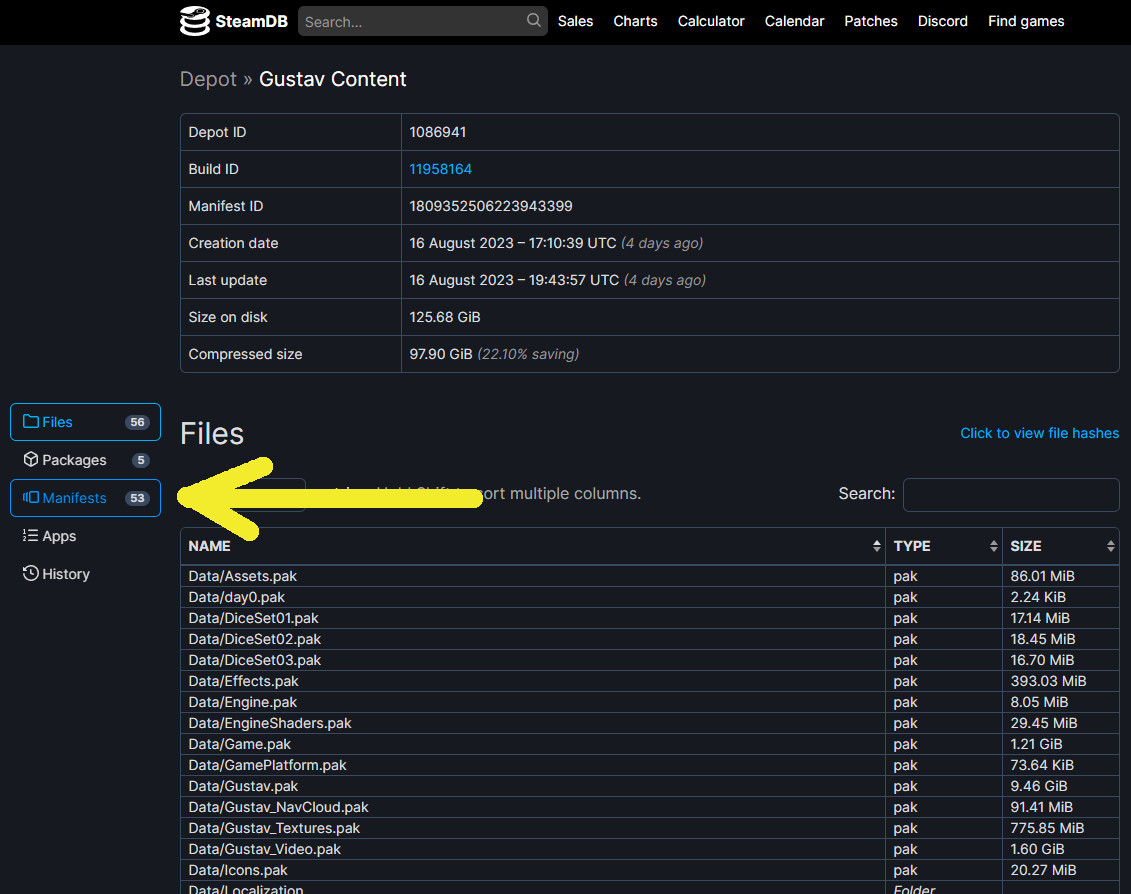Click the Gustav Content page title

(333, 79)
